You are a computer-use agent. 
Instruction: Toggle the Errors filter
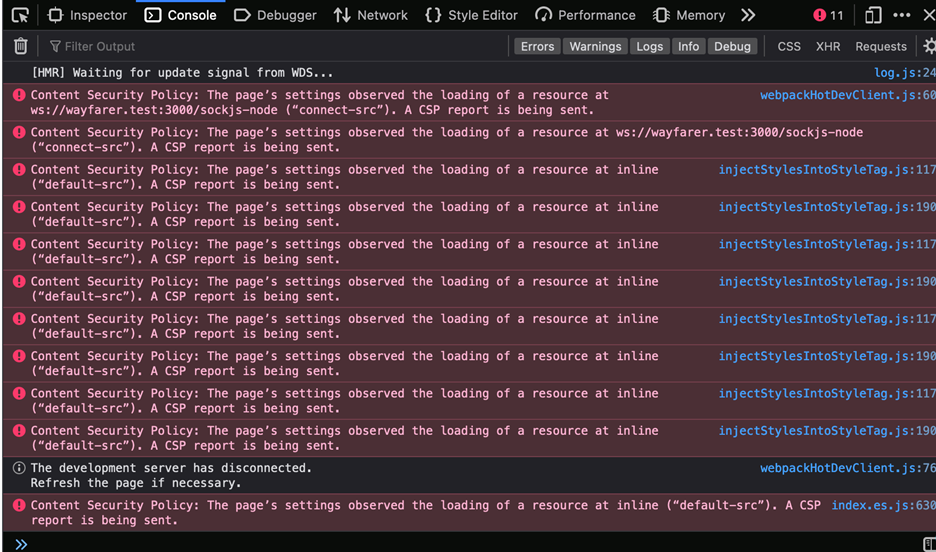coord(537,46)
